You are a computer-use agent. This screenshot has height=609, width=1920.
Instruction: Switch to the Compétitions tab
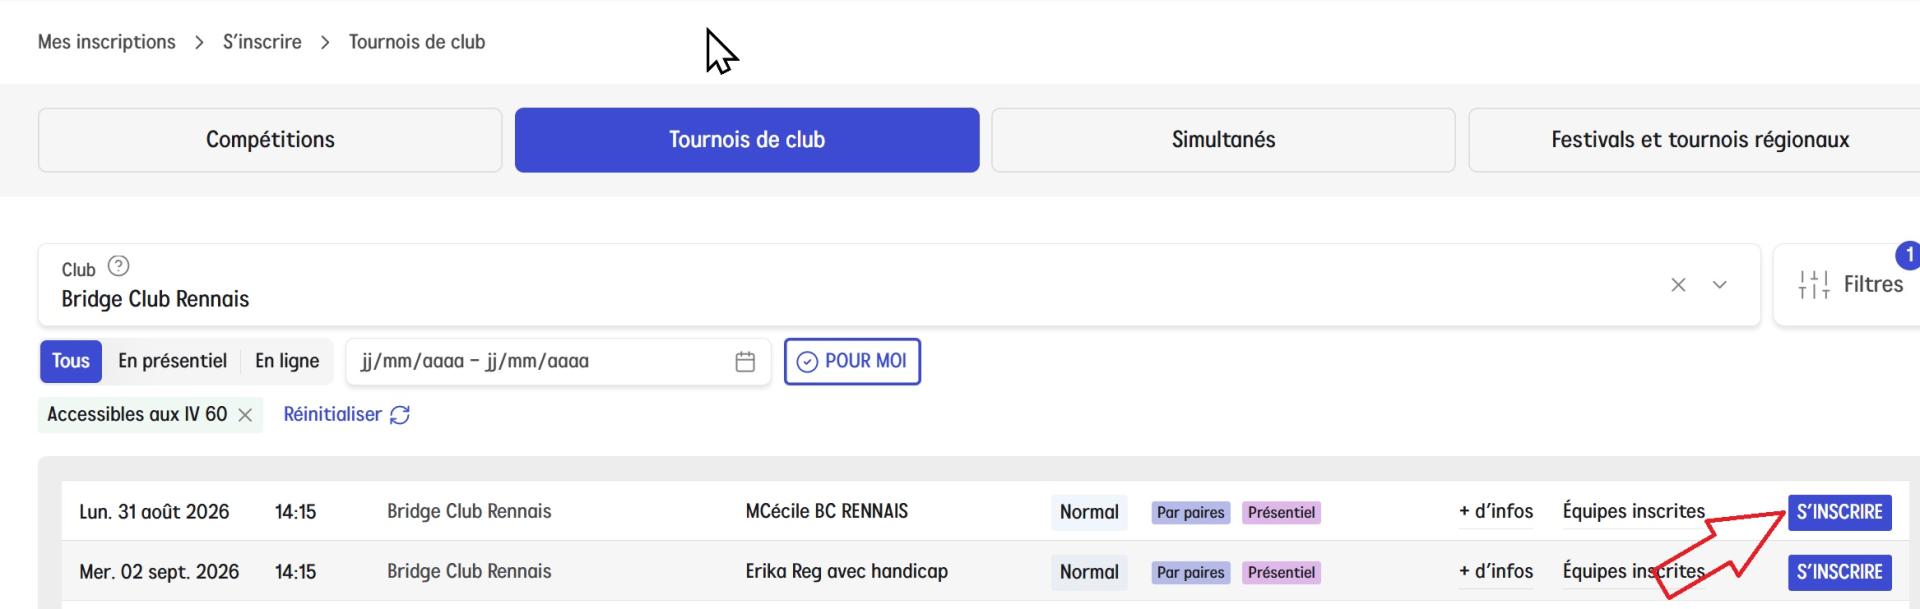pos(270,140)
